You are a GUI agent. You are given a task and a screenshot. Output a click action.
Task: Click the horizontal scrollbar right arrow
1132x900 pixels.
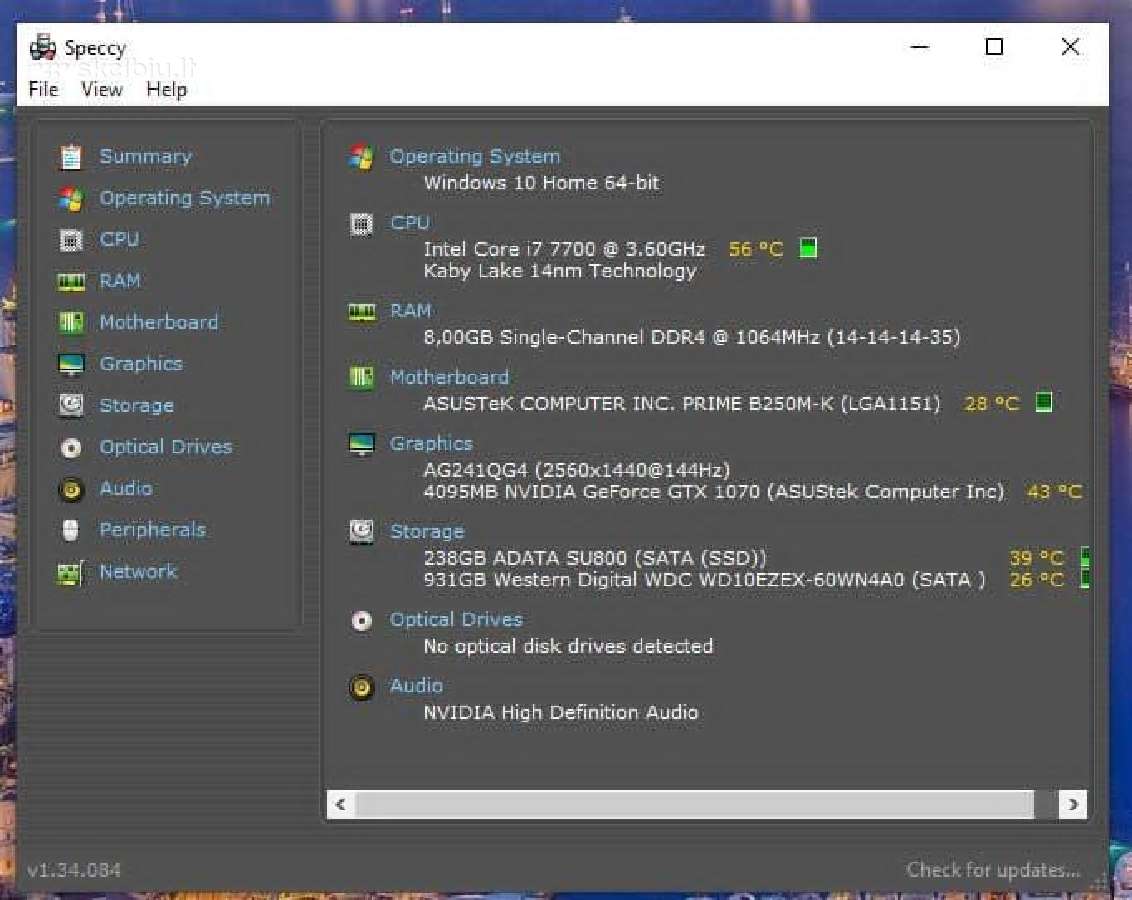point(1073,805)
